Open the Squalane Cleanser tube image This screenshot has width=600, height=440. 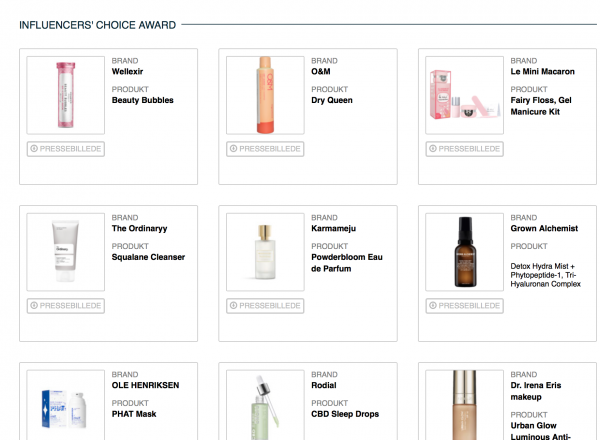(x=66, y=252)
